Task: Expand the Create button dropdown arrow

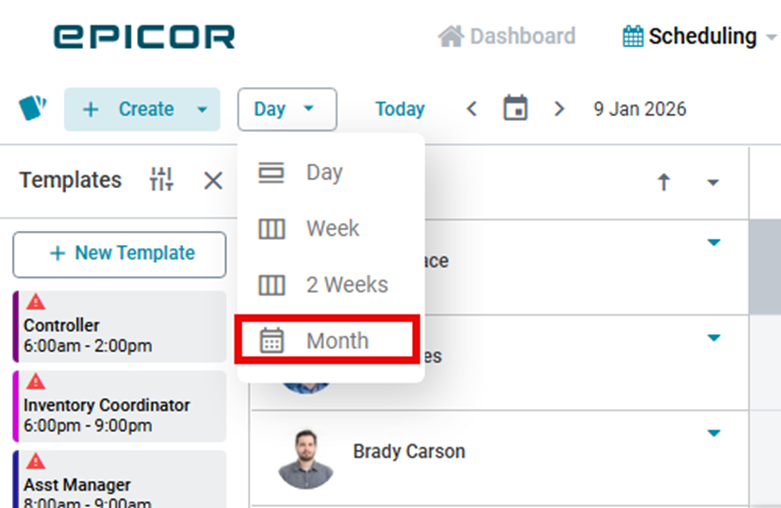Action: tap(202, 109)
